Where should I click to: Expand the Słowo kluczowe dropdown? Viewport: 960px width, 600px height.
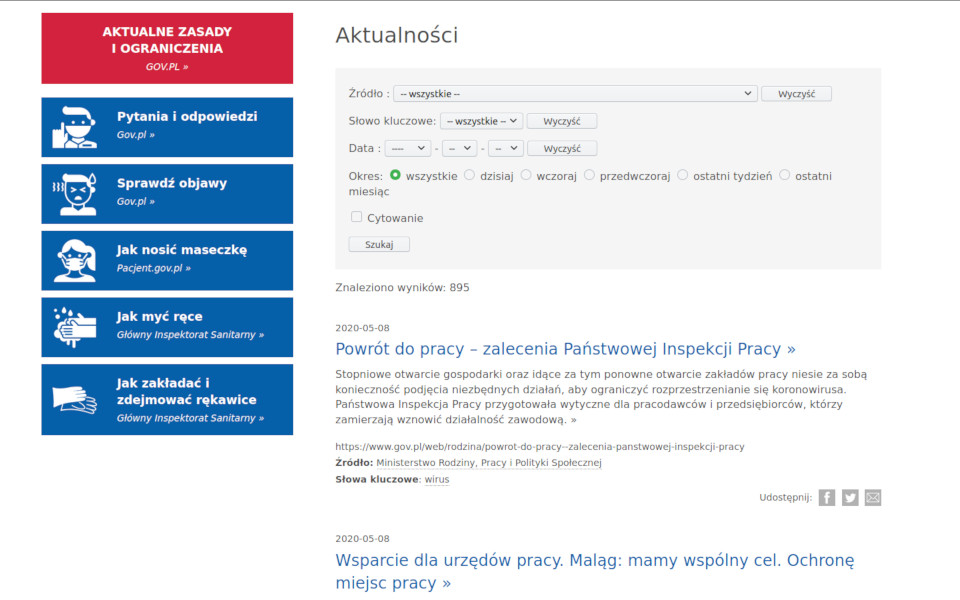click(481, 121)
